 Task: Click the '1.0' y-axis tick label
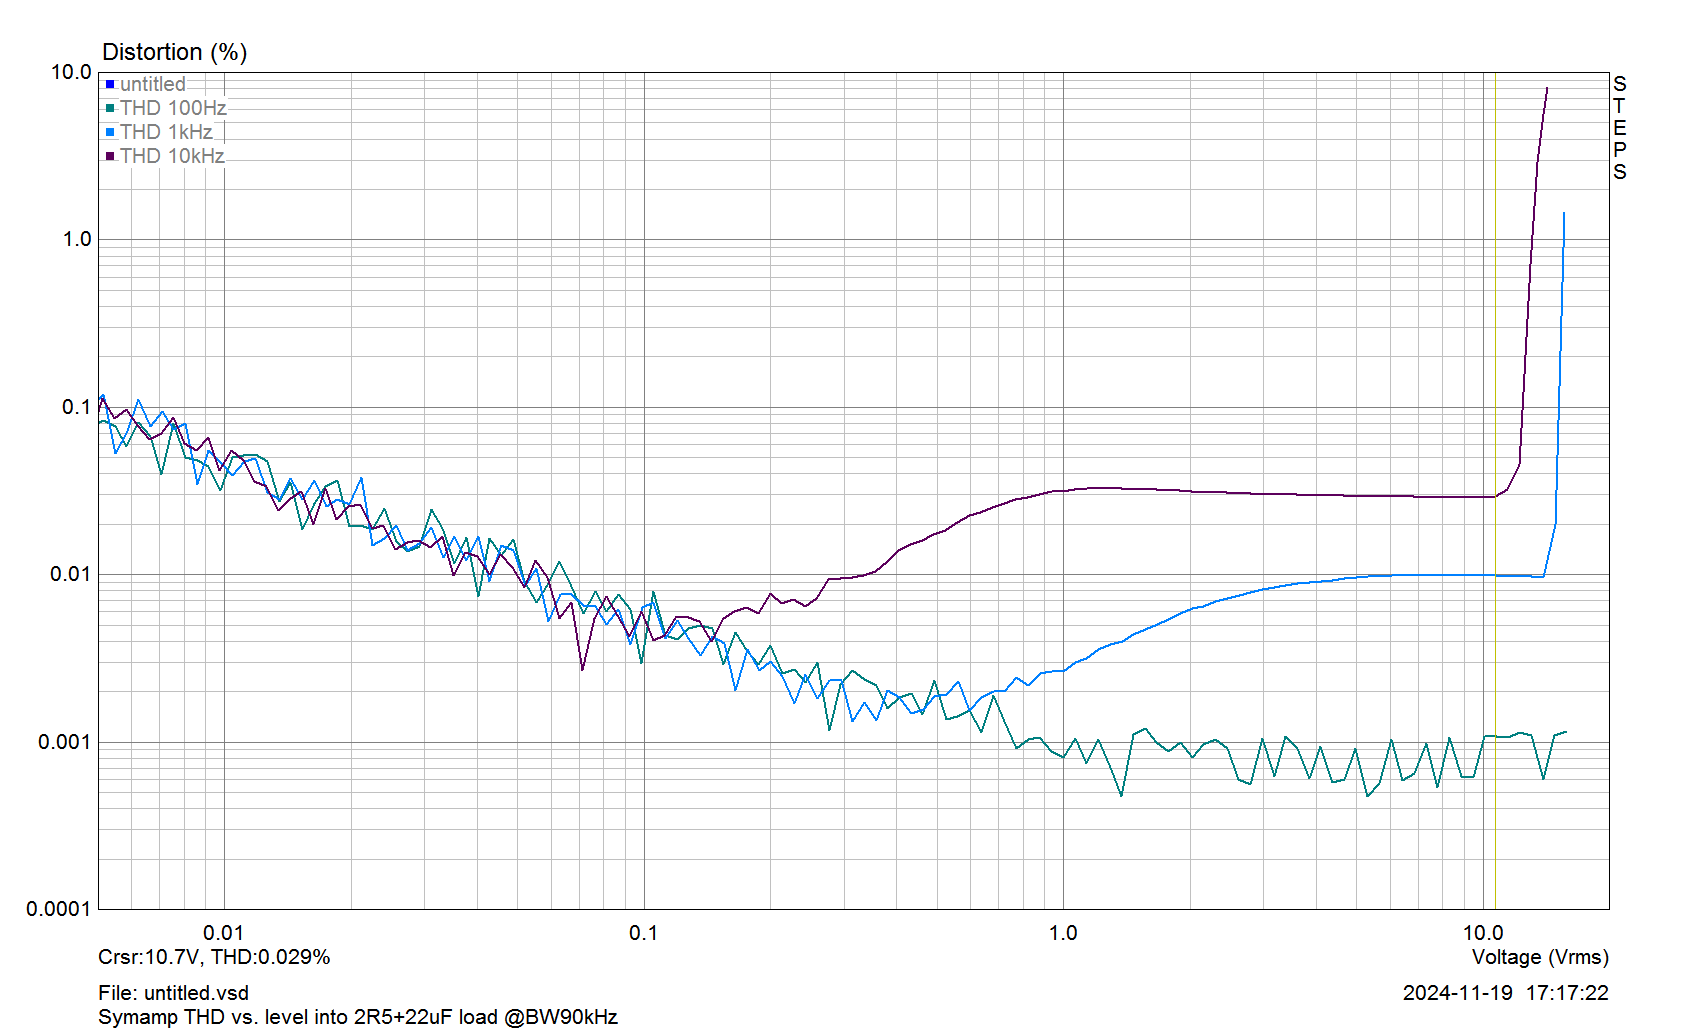pyautogui.click(x=77, y=239)
